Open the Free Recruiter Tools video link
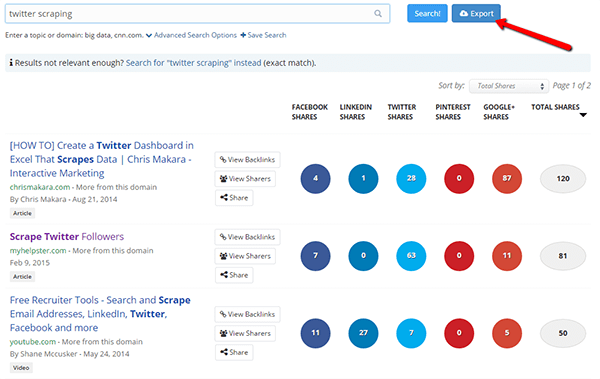 coord(100,314)
